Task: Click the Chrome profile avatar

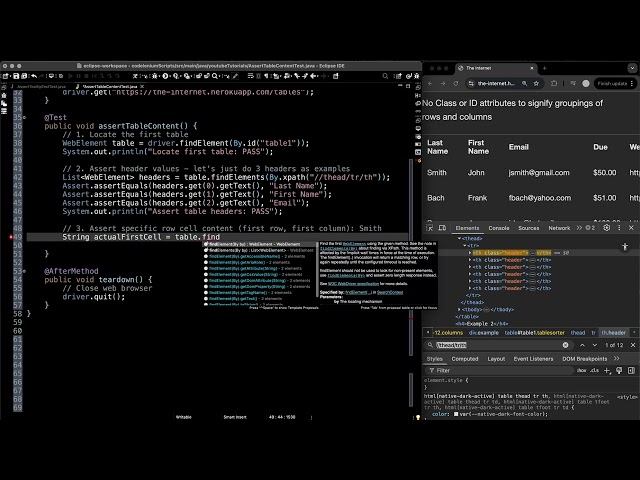Action: (586, 83)
